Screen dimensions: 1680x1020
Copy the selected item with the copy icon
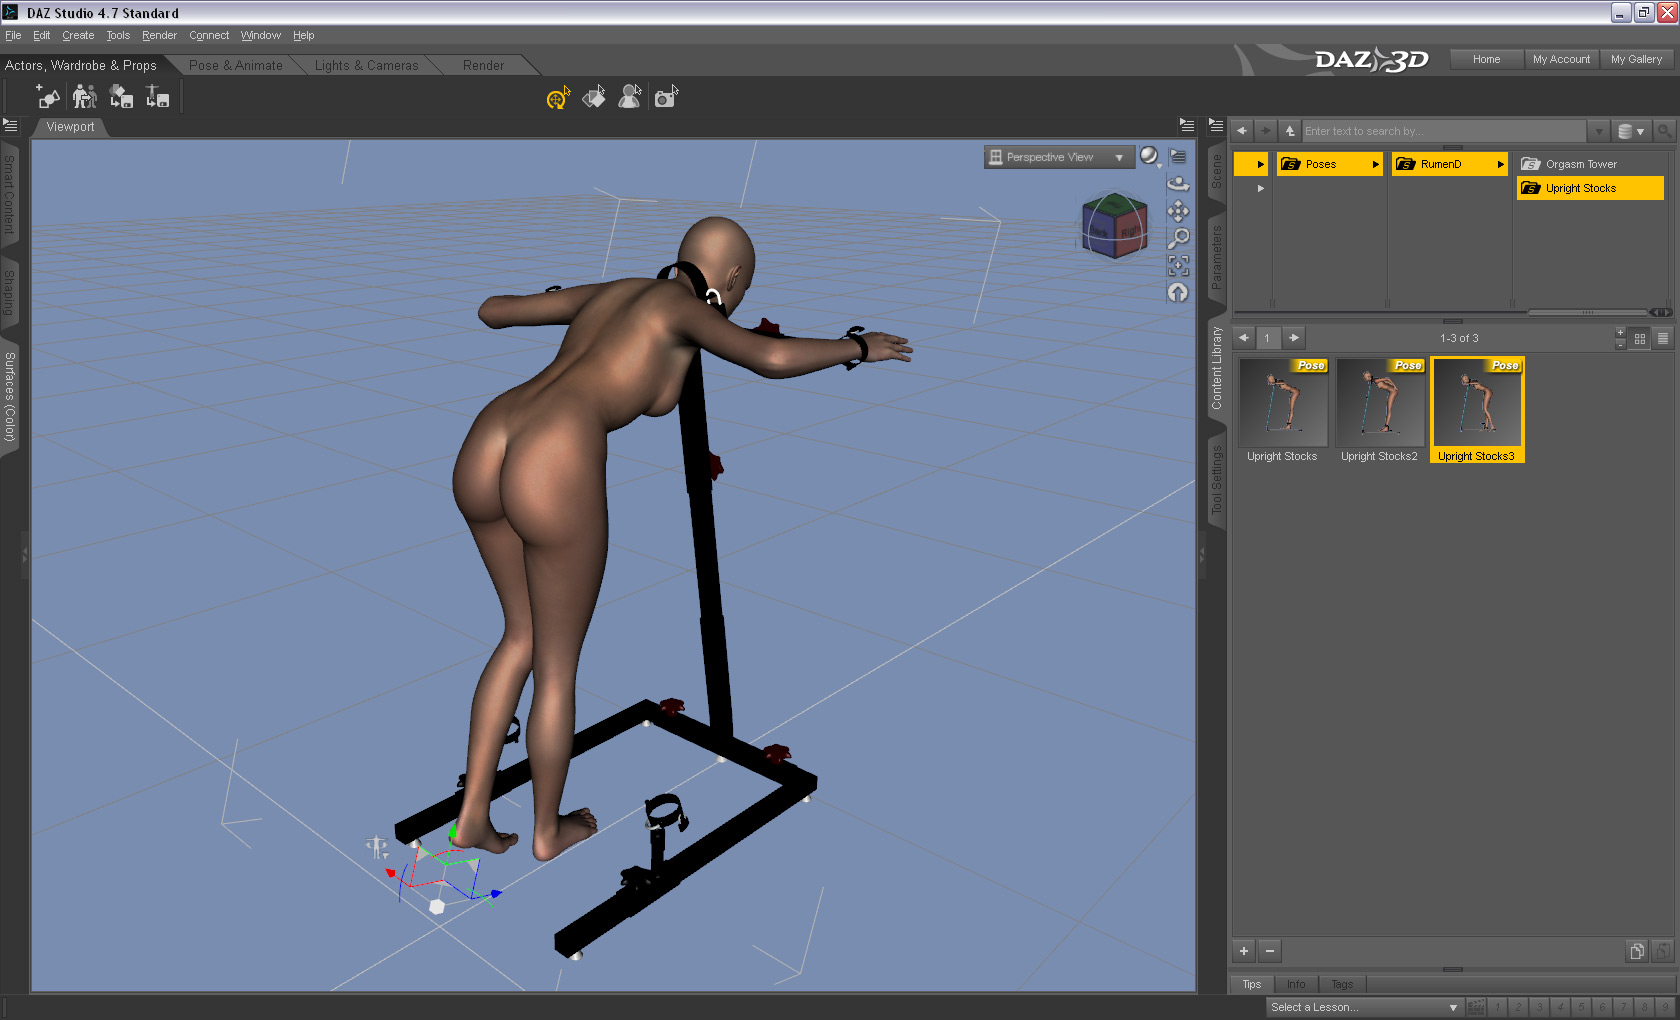(1637, 951)
